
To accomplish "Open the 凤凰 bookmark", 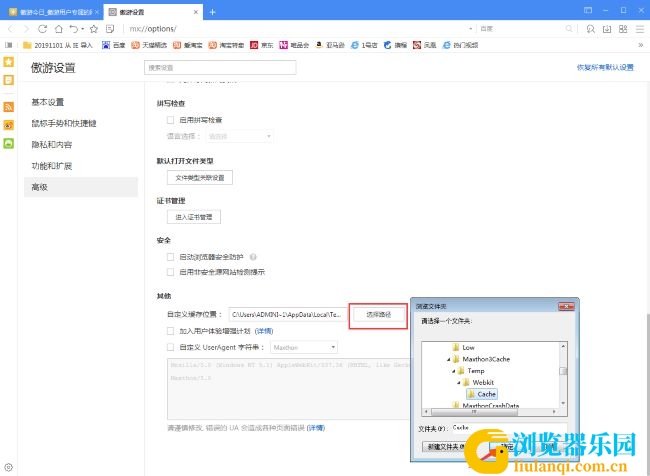I will coord(424,45).
